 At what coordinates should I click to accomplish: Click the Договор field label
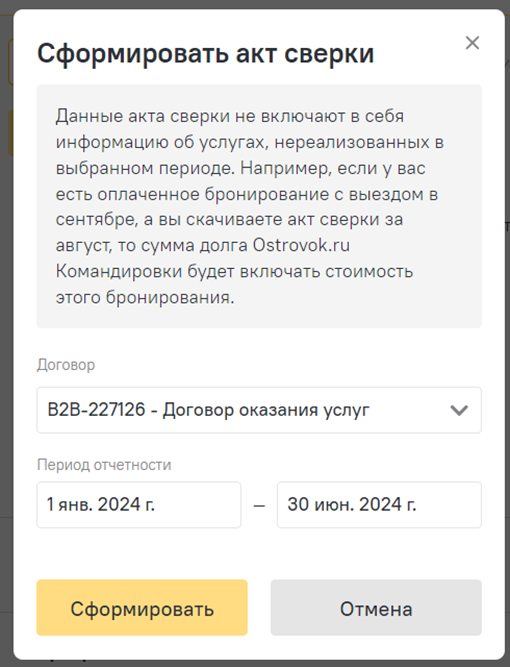(x=66, y=365)
